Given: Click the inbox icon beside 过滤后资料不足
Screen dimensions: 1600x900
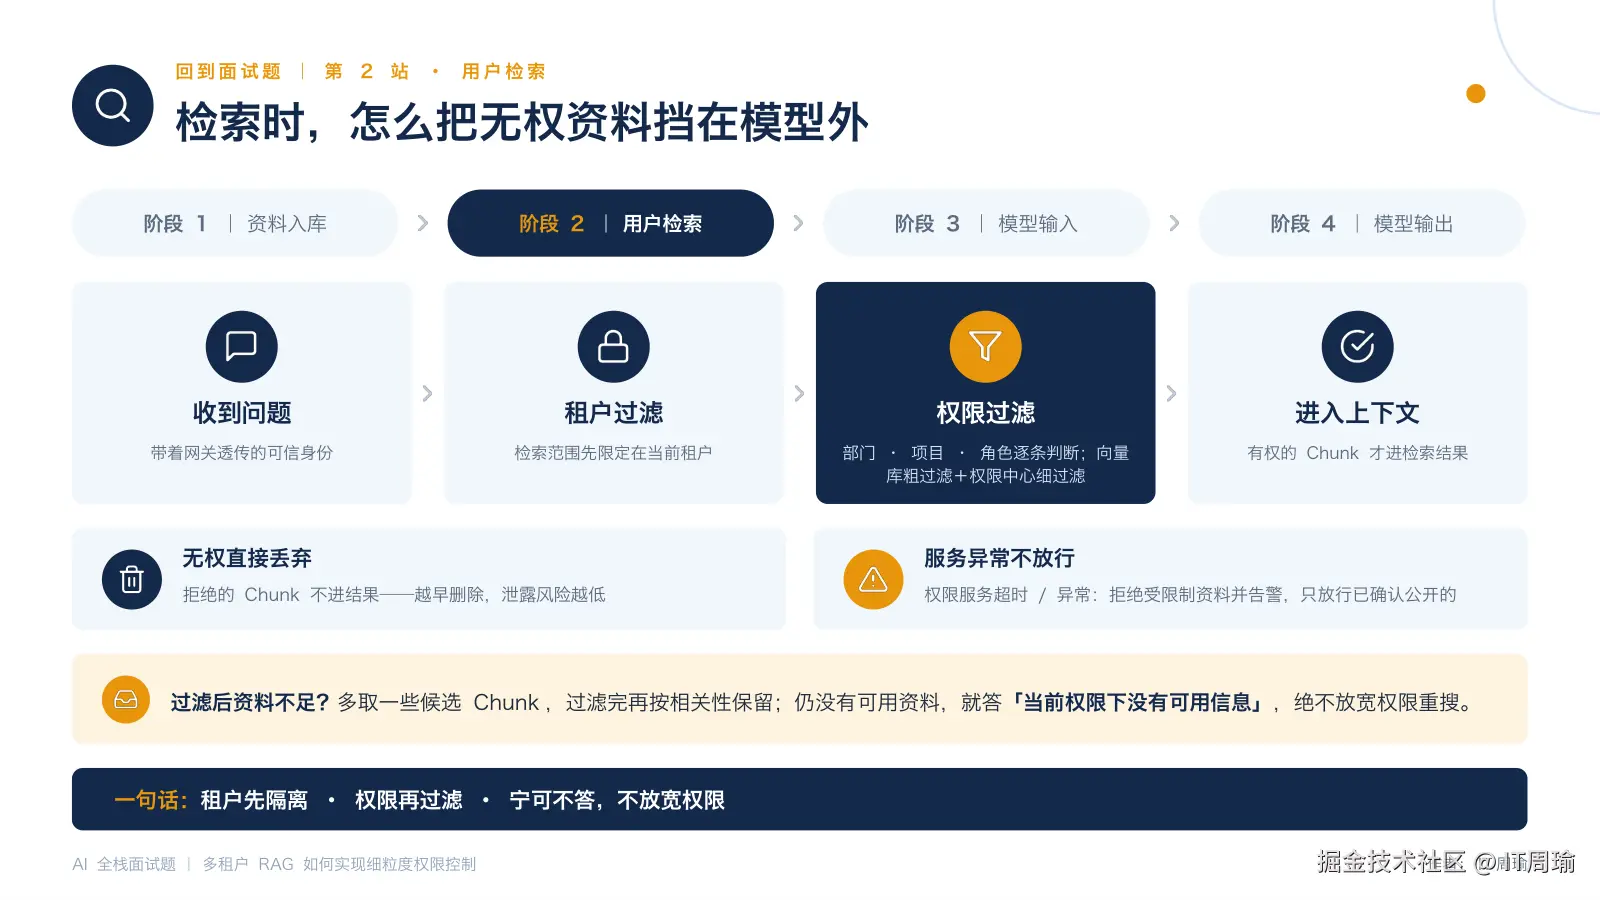Looking at the screenshot, I should (x=126, y=700).
